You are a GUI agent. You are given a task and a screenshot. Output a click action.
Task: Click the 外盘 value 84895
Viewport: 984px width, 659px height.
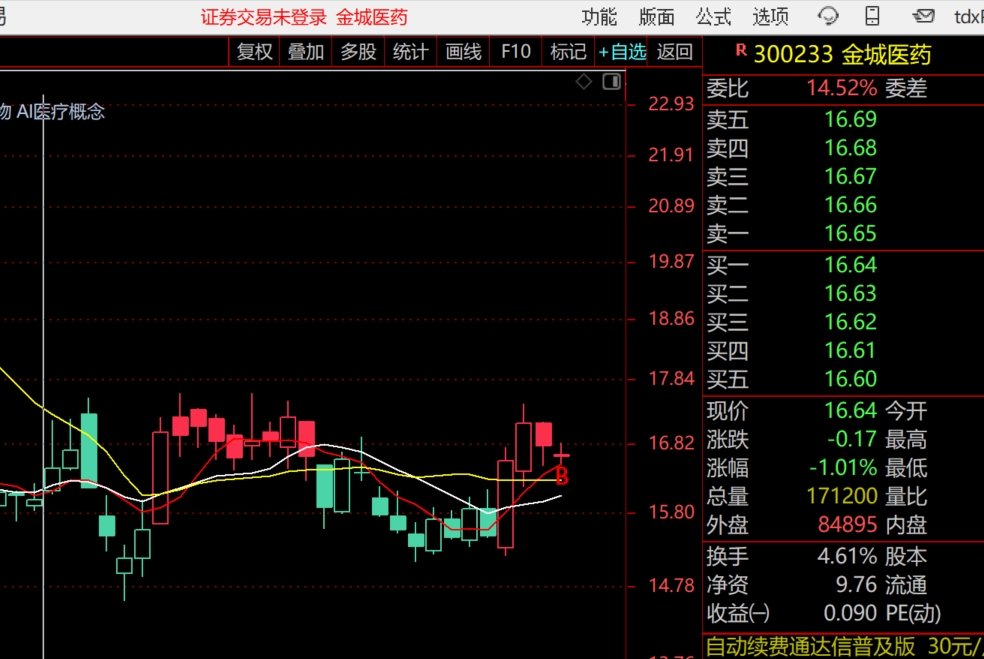tap(847, 525)
